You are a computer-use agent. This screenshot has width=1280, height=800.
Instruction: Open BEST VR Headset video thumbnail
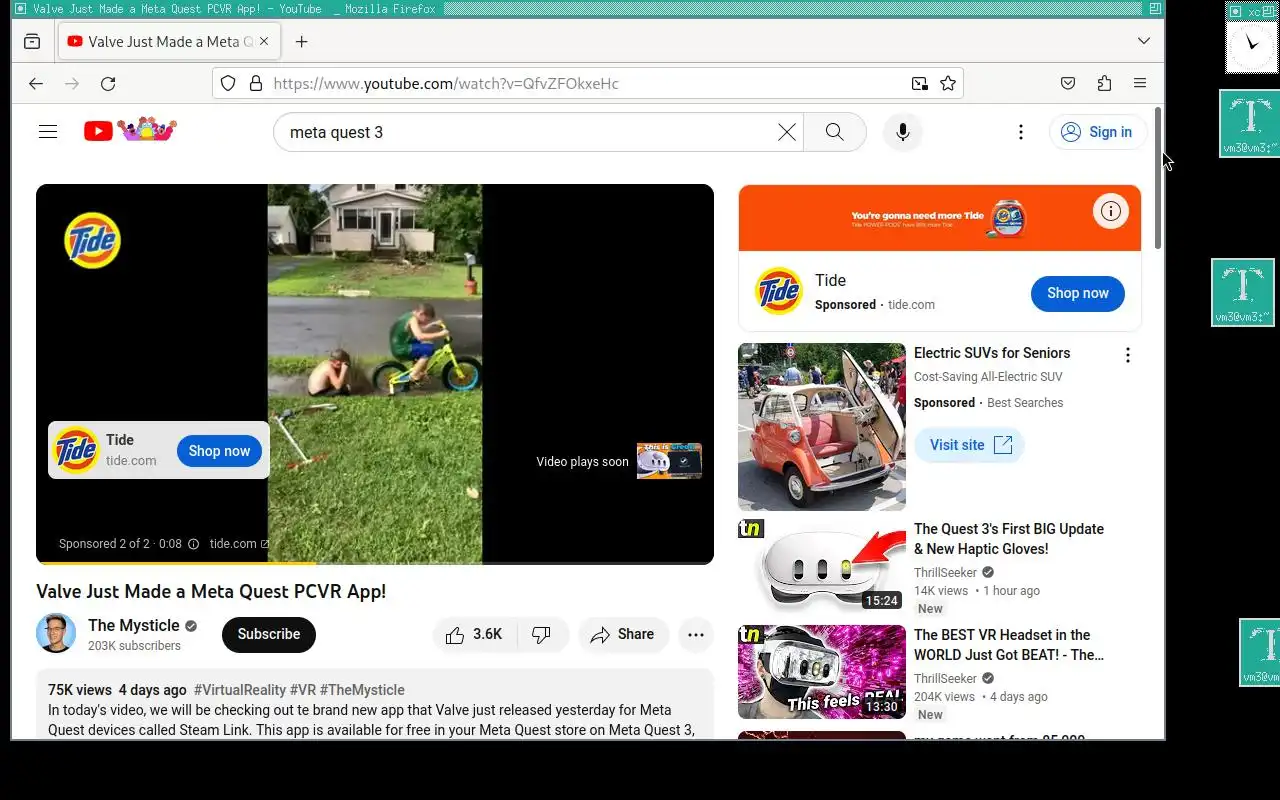click(x=822, y=672)
